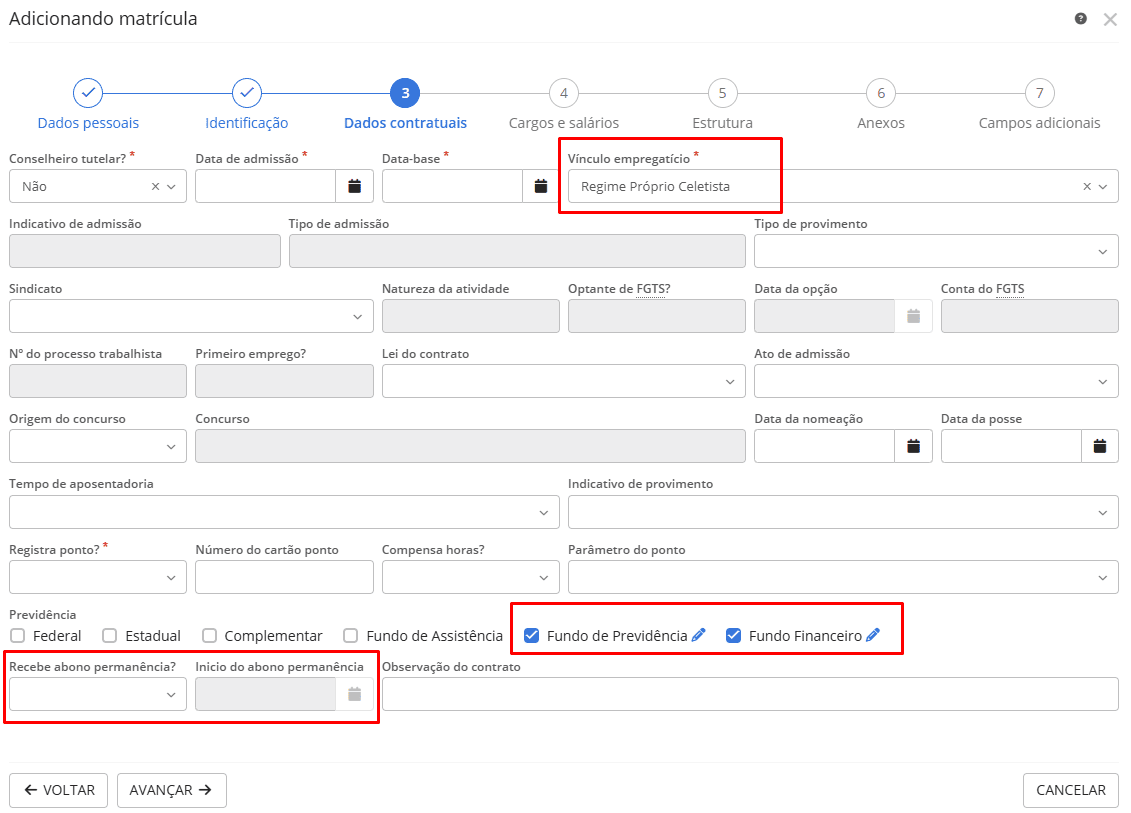Edit Fundo Financeiro with pencil icon
The image size is (1131, 813).
point(873,635)
